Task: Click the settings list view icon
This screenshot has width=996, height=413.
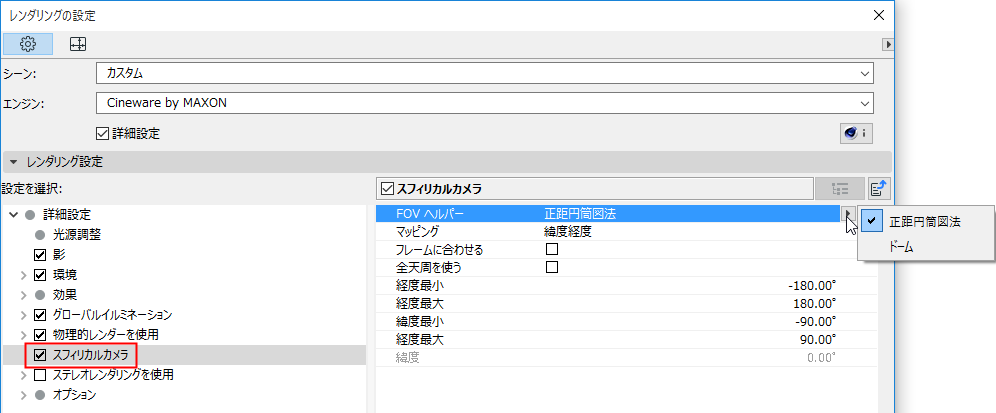Action: pyautogui.click(x=840, y=189)
